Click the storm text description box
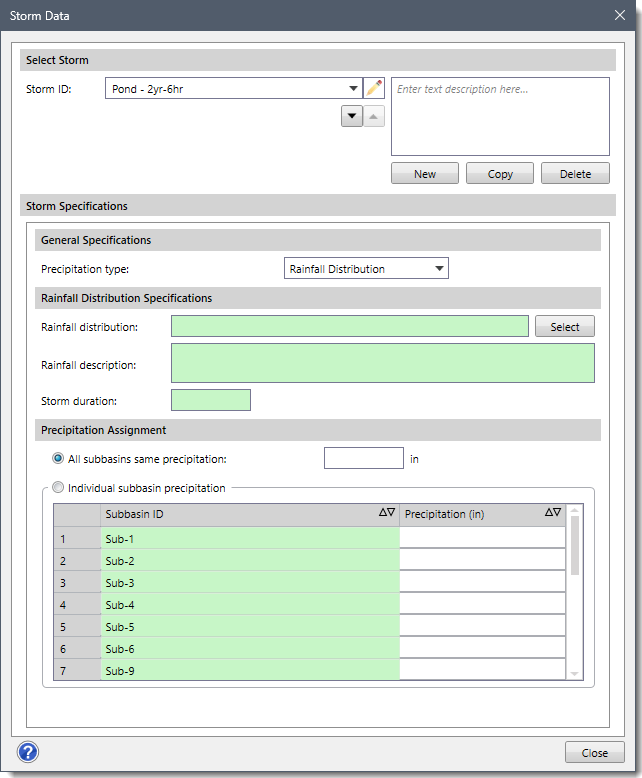 pyautogui.click(x=500, y=116)
